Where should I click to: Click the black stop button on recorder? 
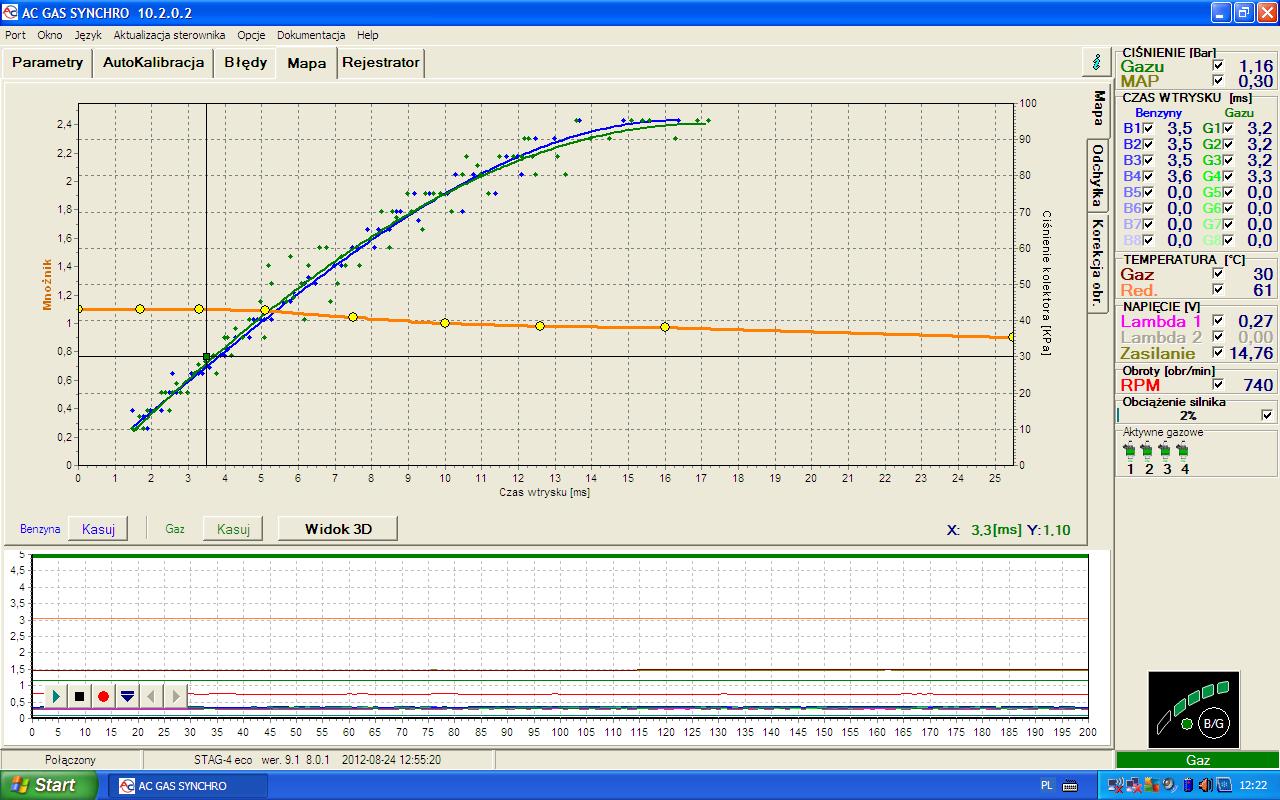[80, 696]
